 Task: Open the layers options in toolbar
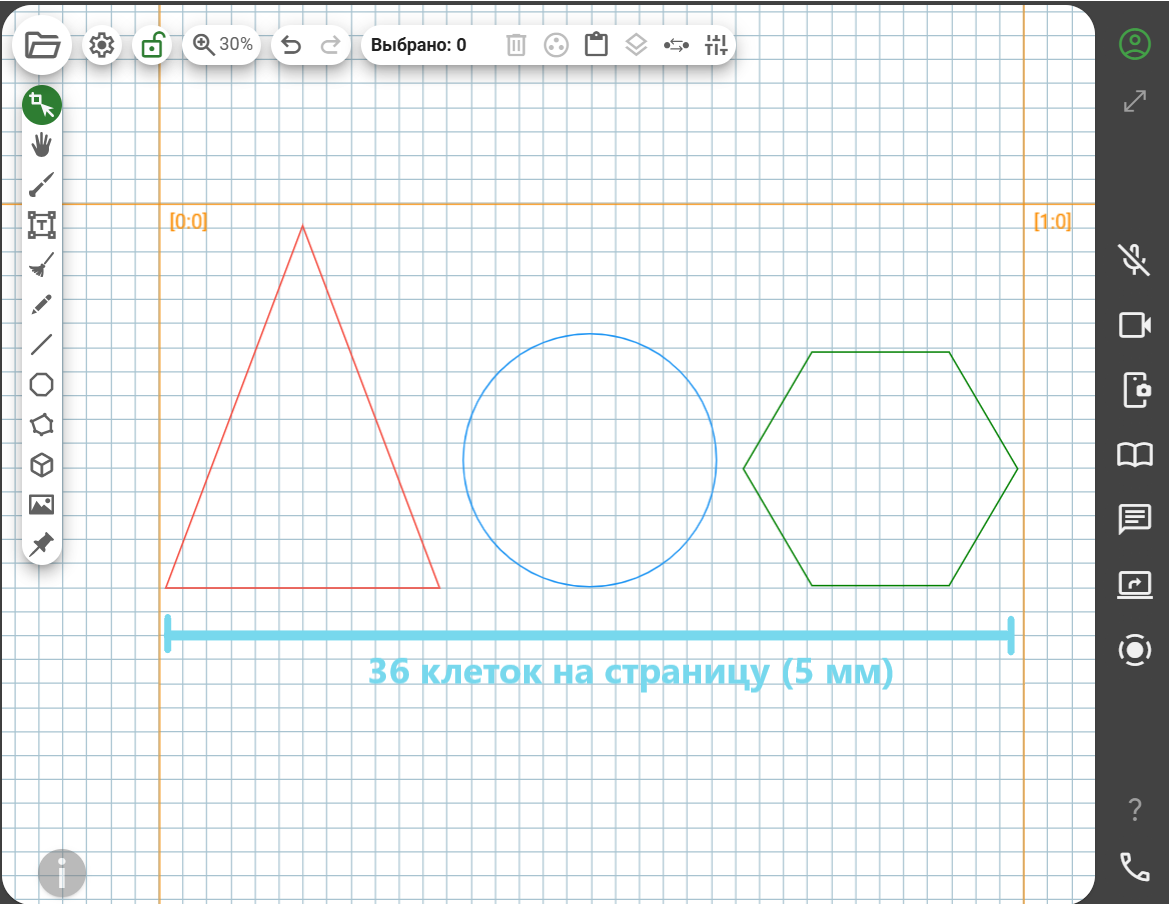point(636,45)
